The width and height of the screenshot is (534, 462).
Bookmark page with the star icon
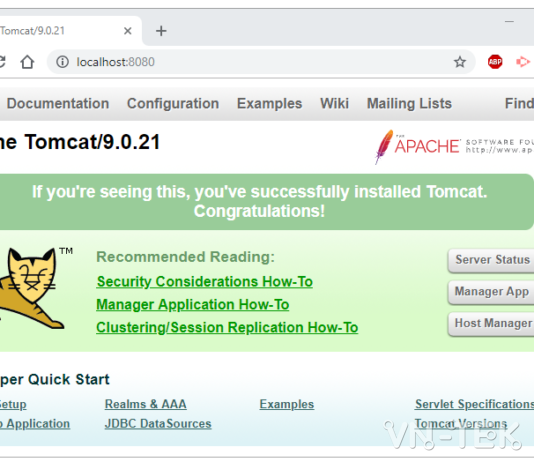click(459, 62)
